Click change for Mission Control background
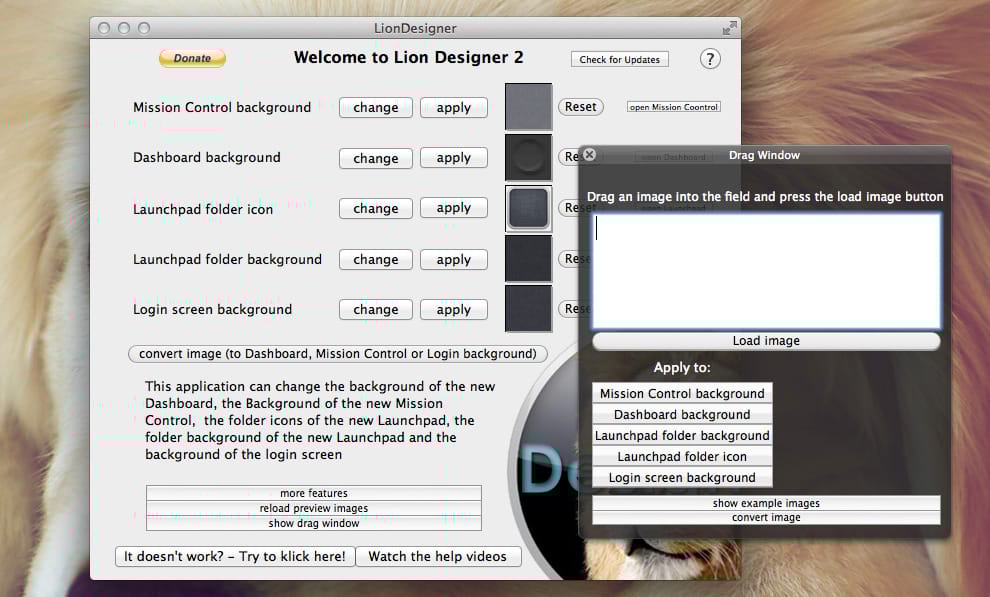The width and height of the screenshot is (990, 597). point(376,107)
